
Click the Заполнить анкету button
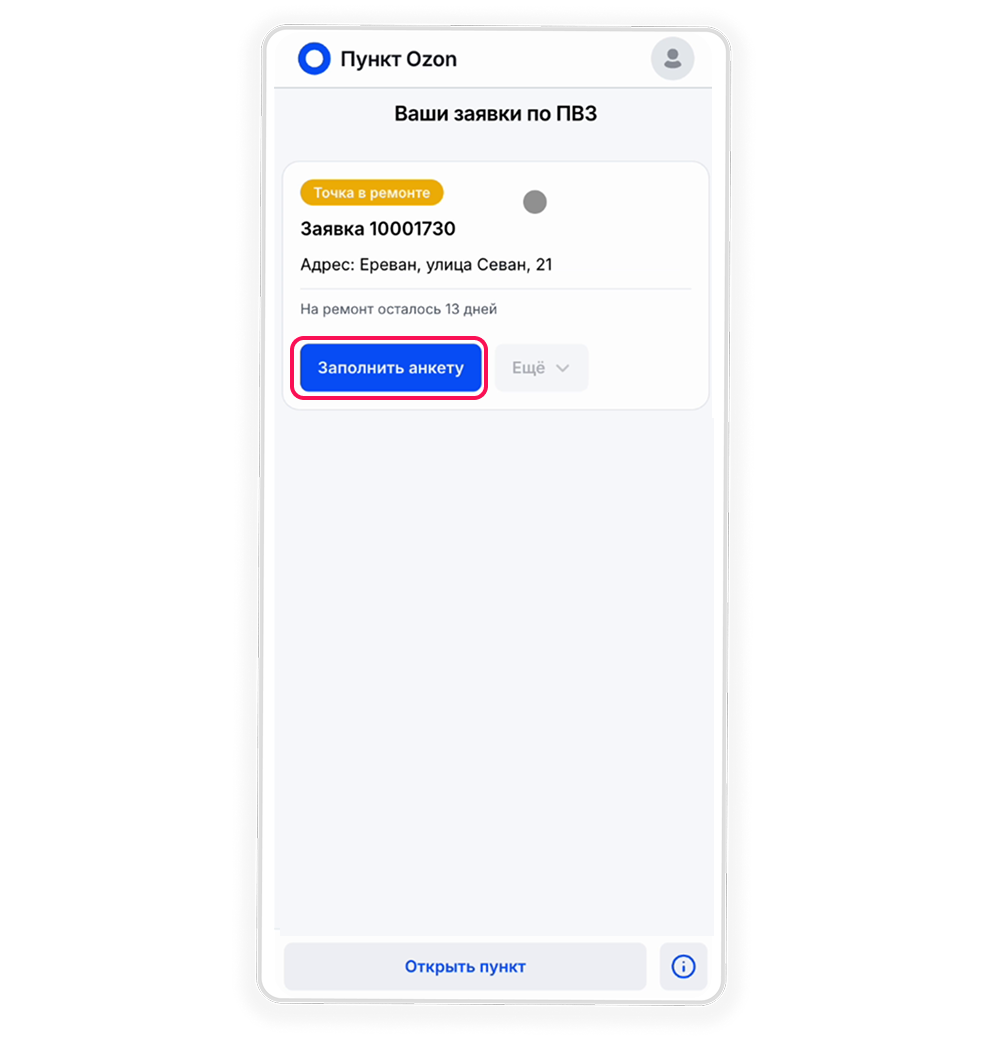point(391,368)
